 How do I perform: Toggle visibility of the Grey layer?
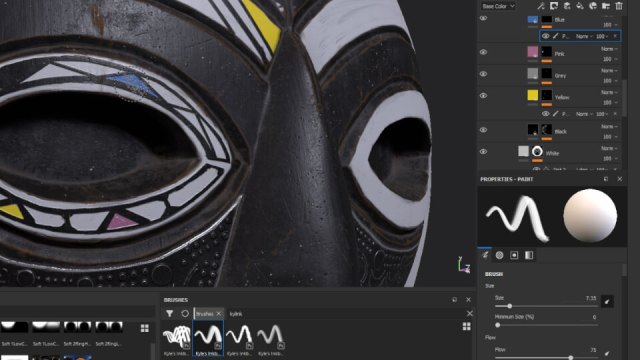point(483,74)
